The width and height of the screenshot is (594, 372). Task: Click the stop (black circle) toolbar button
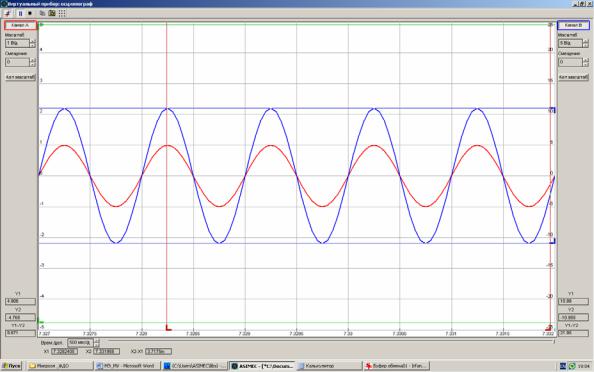(30, 13)
